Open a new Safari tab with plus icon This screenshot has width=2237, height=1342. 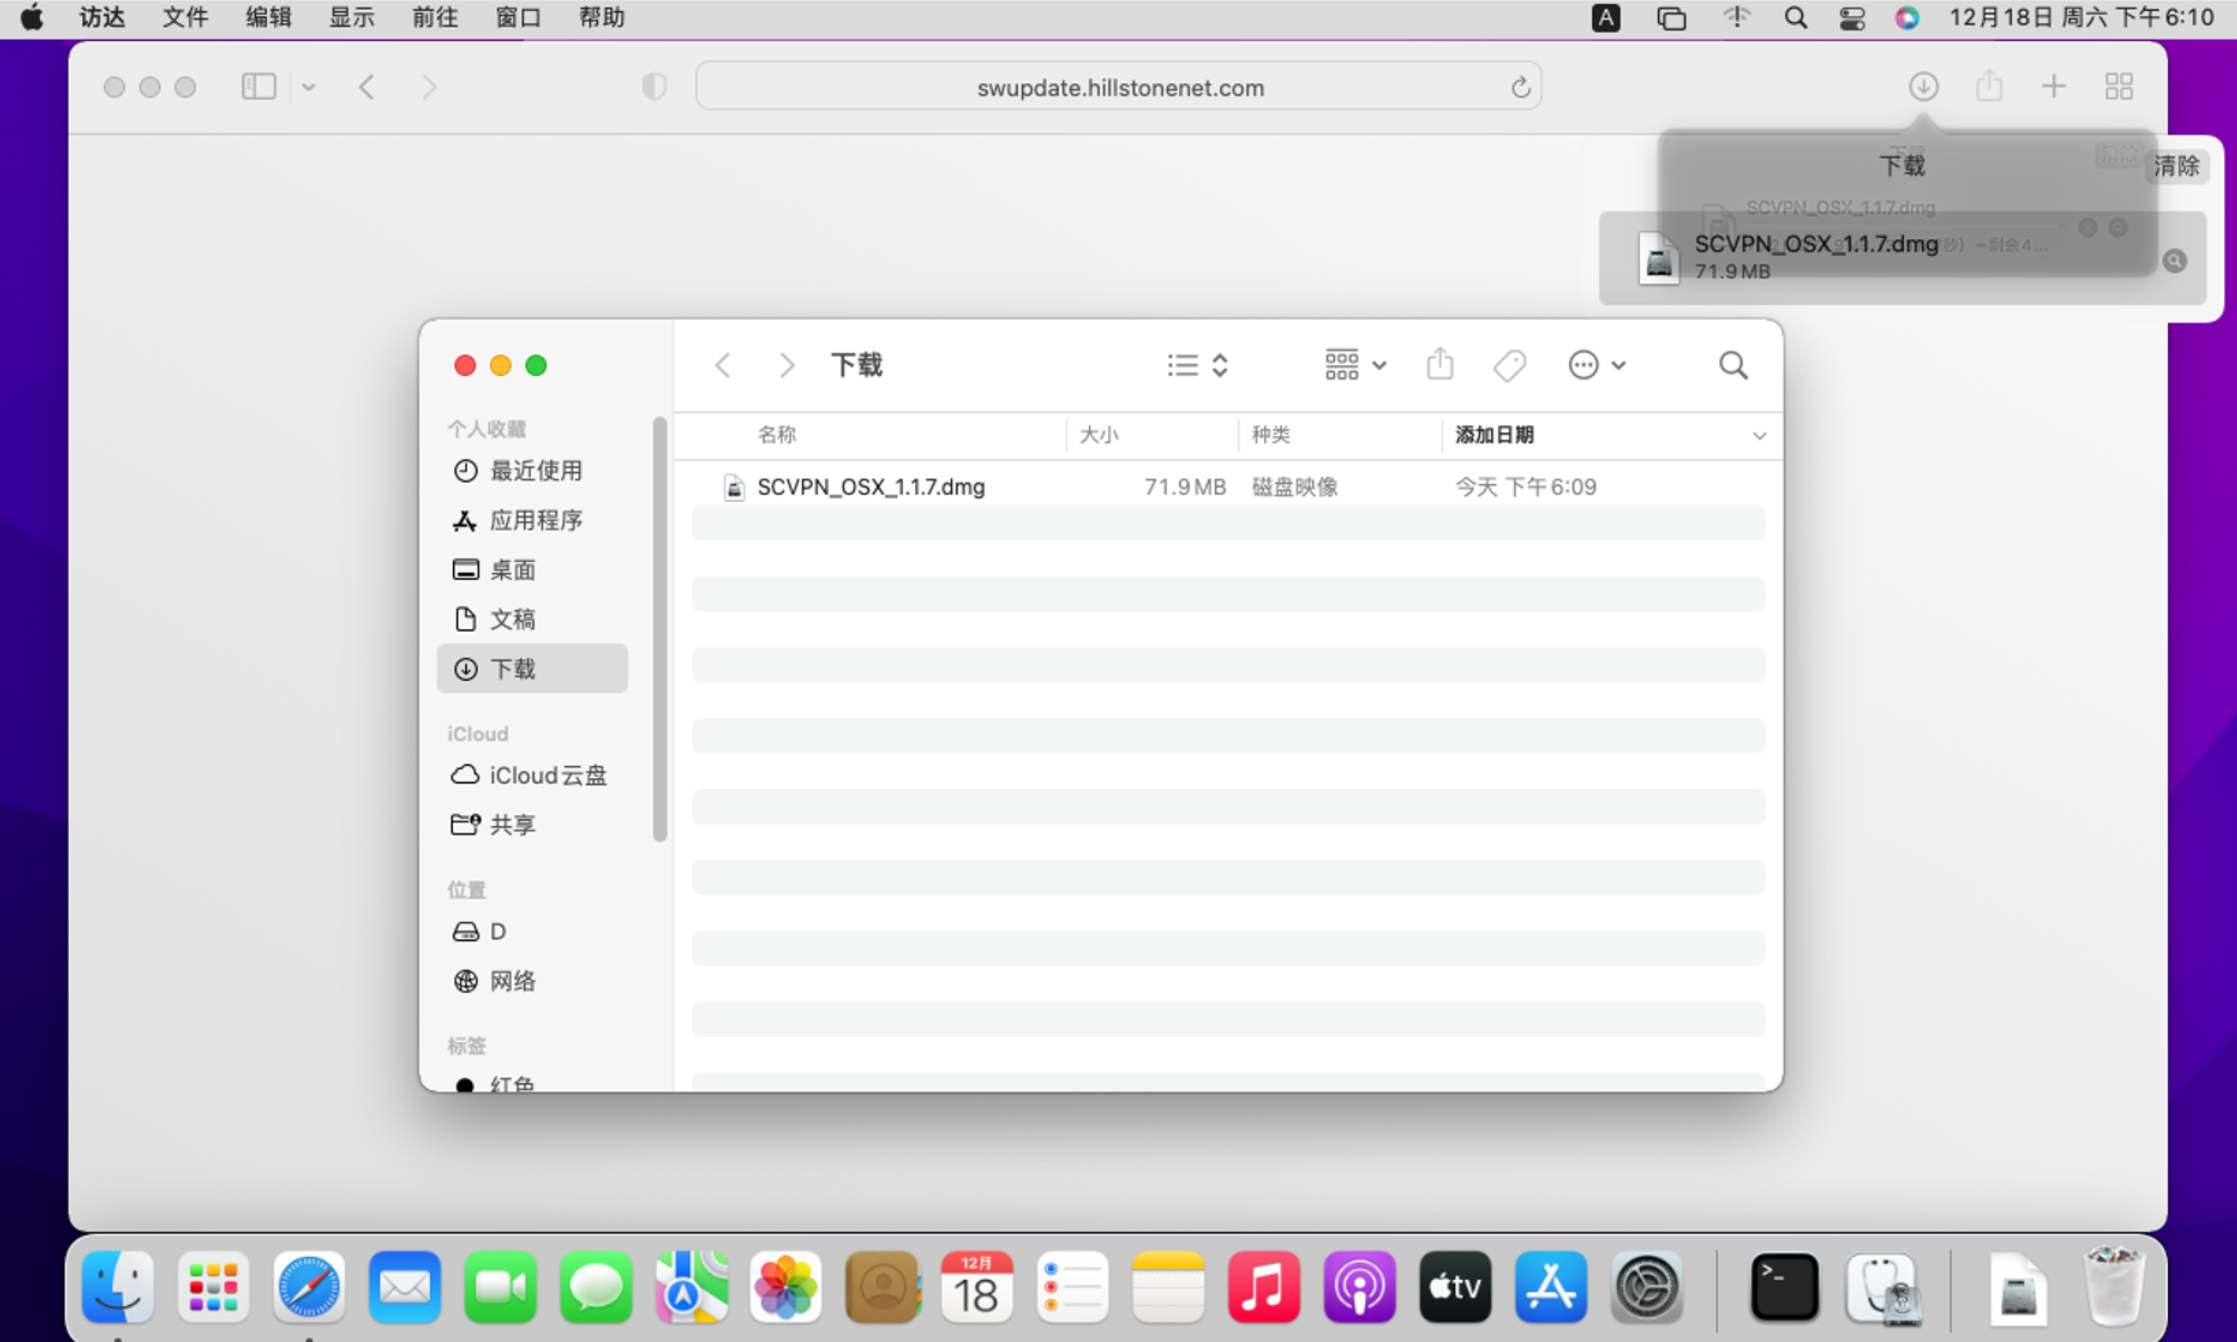tap(2053, 87)
